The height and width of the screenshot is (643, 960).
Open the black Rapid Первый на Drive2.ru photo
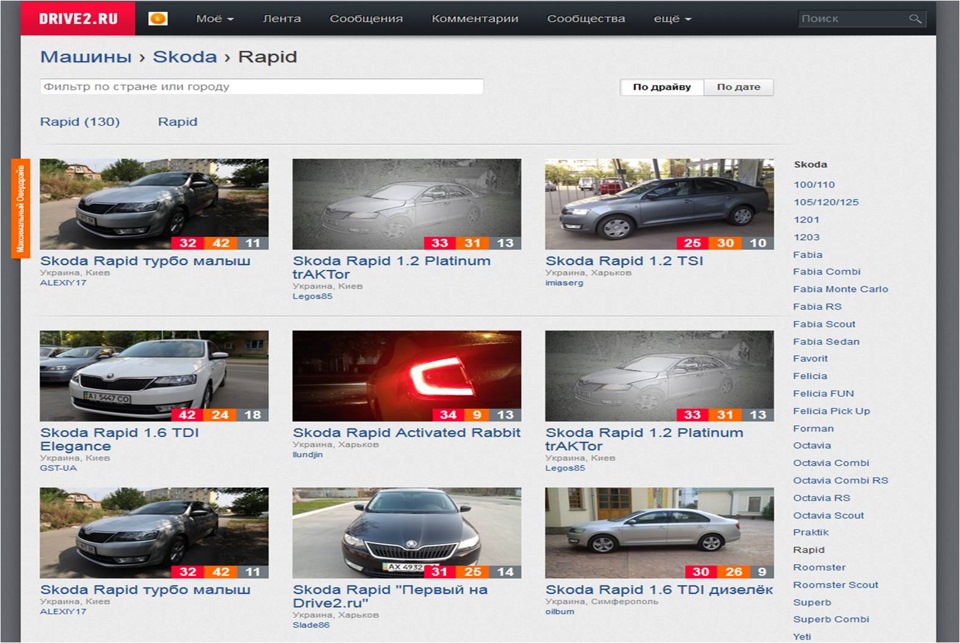click(x=407, y=533)
